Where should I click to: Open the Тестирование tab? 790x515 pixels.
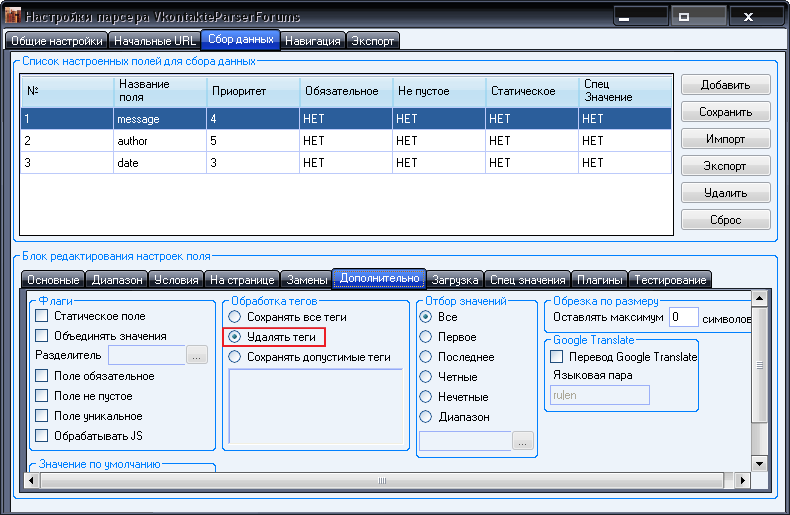coord(671,280)
